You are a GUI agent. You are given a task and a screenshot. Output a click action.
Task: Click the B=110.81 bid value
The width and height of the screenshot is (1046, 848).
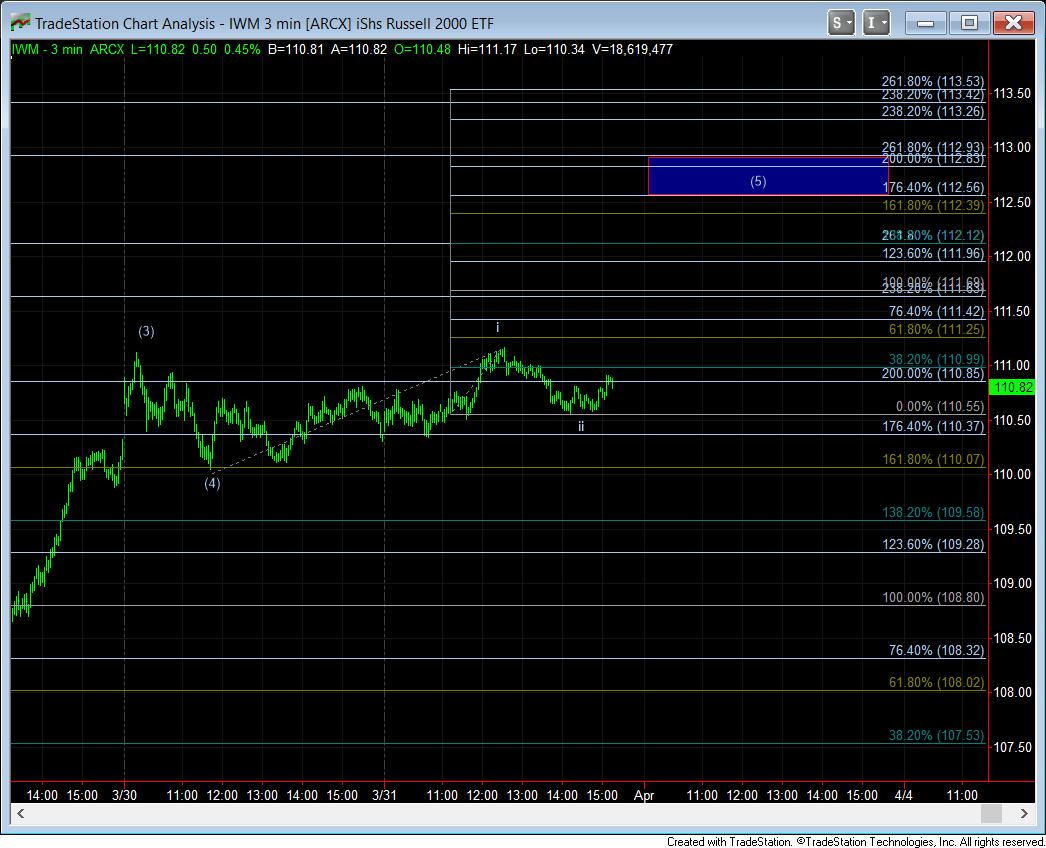pyautogui.click(x=296, y=49)
